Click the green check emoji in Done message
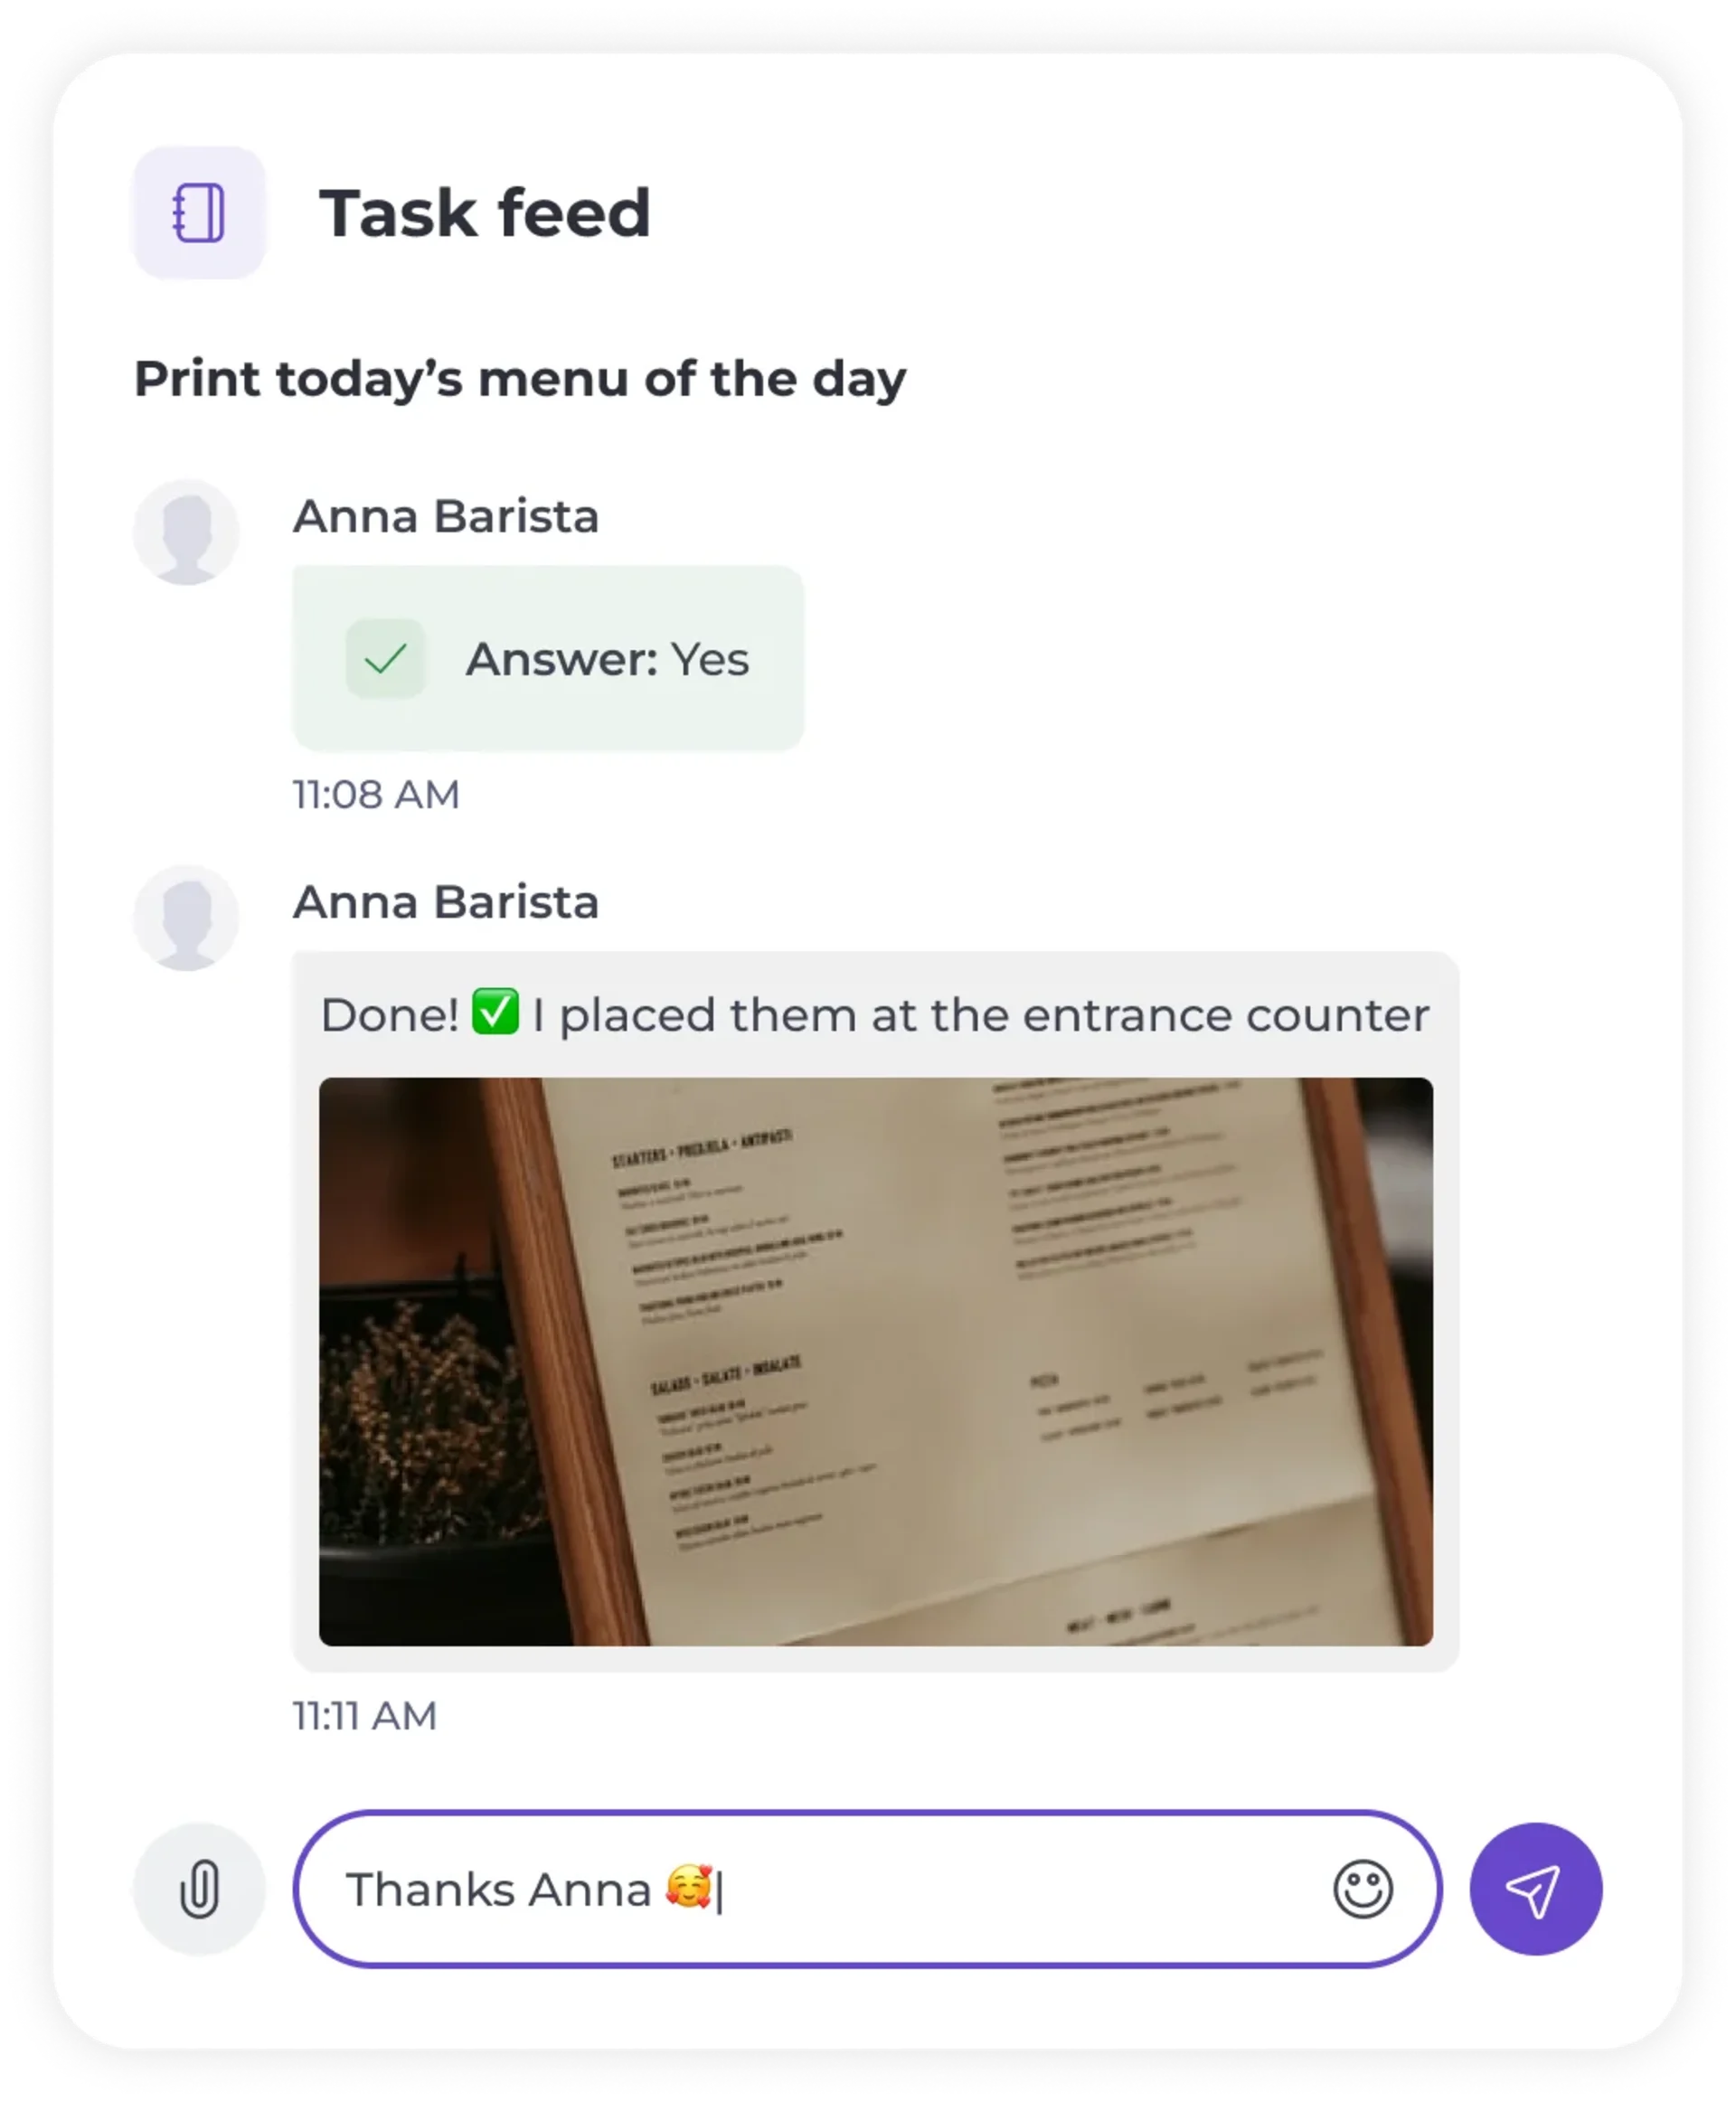 495,1011
